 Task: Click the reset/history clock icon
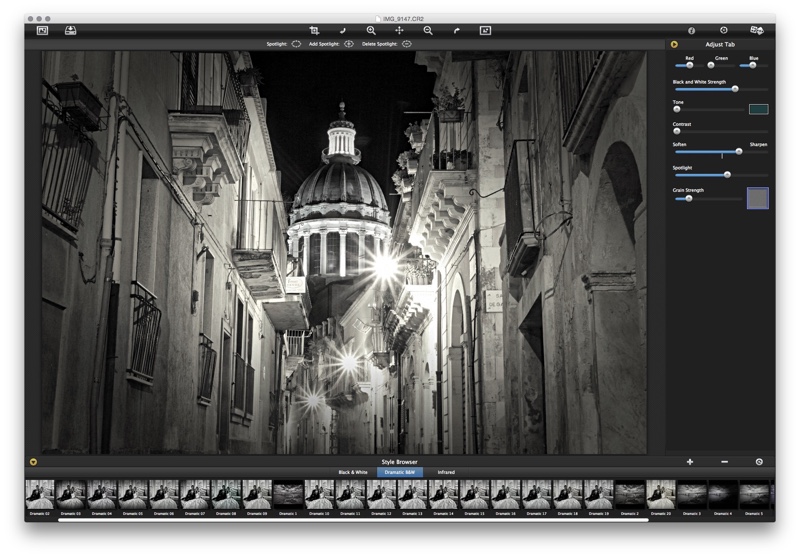723,31
